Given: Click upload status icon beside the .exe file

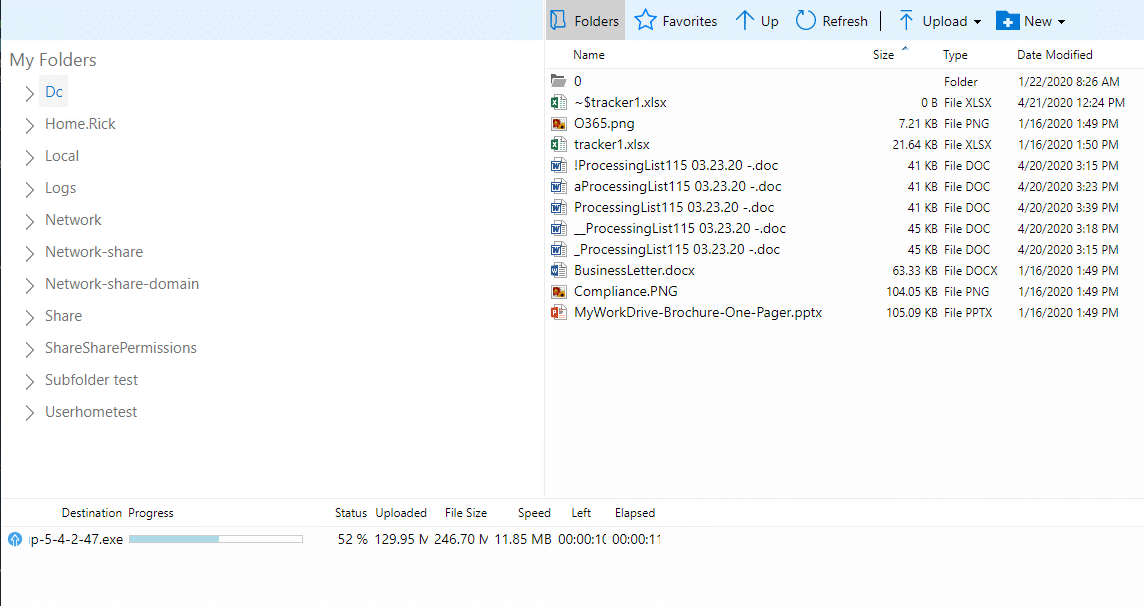Looking at the screenshot, I should tap(15, 540).
